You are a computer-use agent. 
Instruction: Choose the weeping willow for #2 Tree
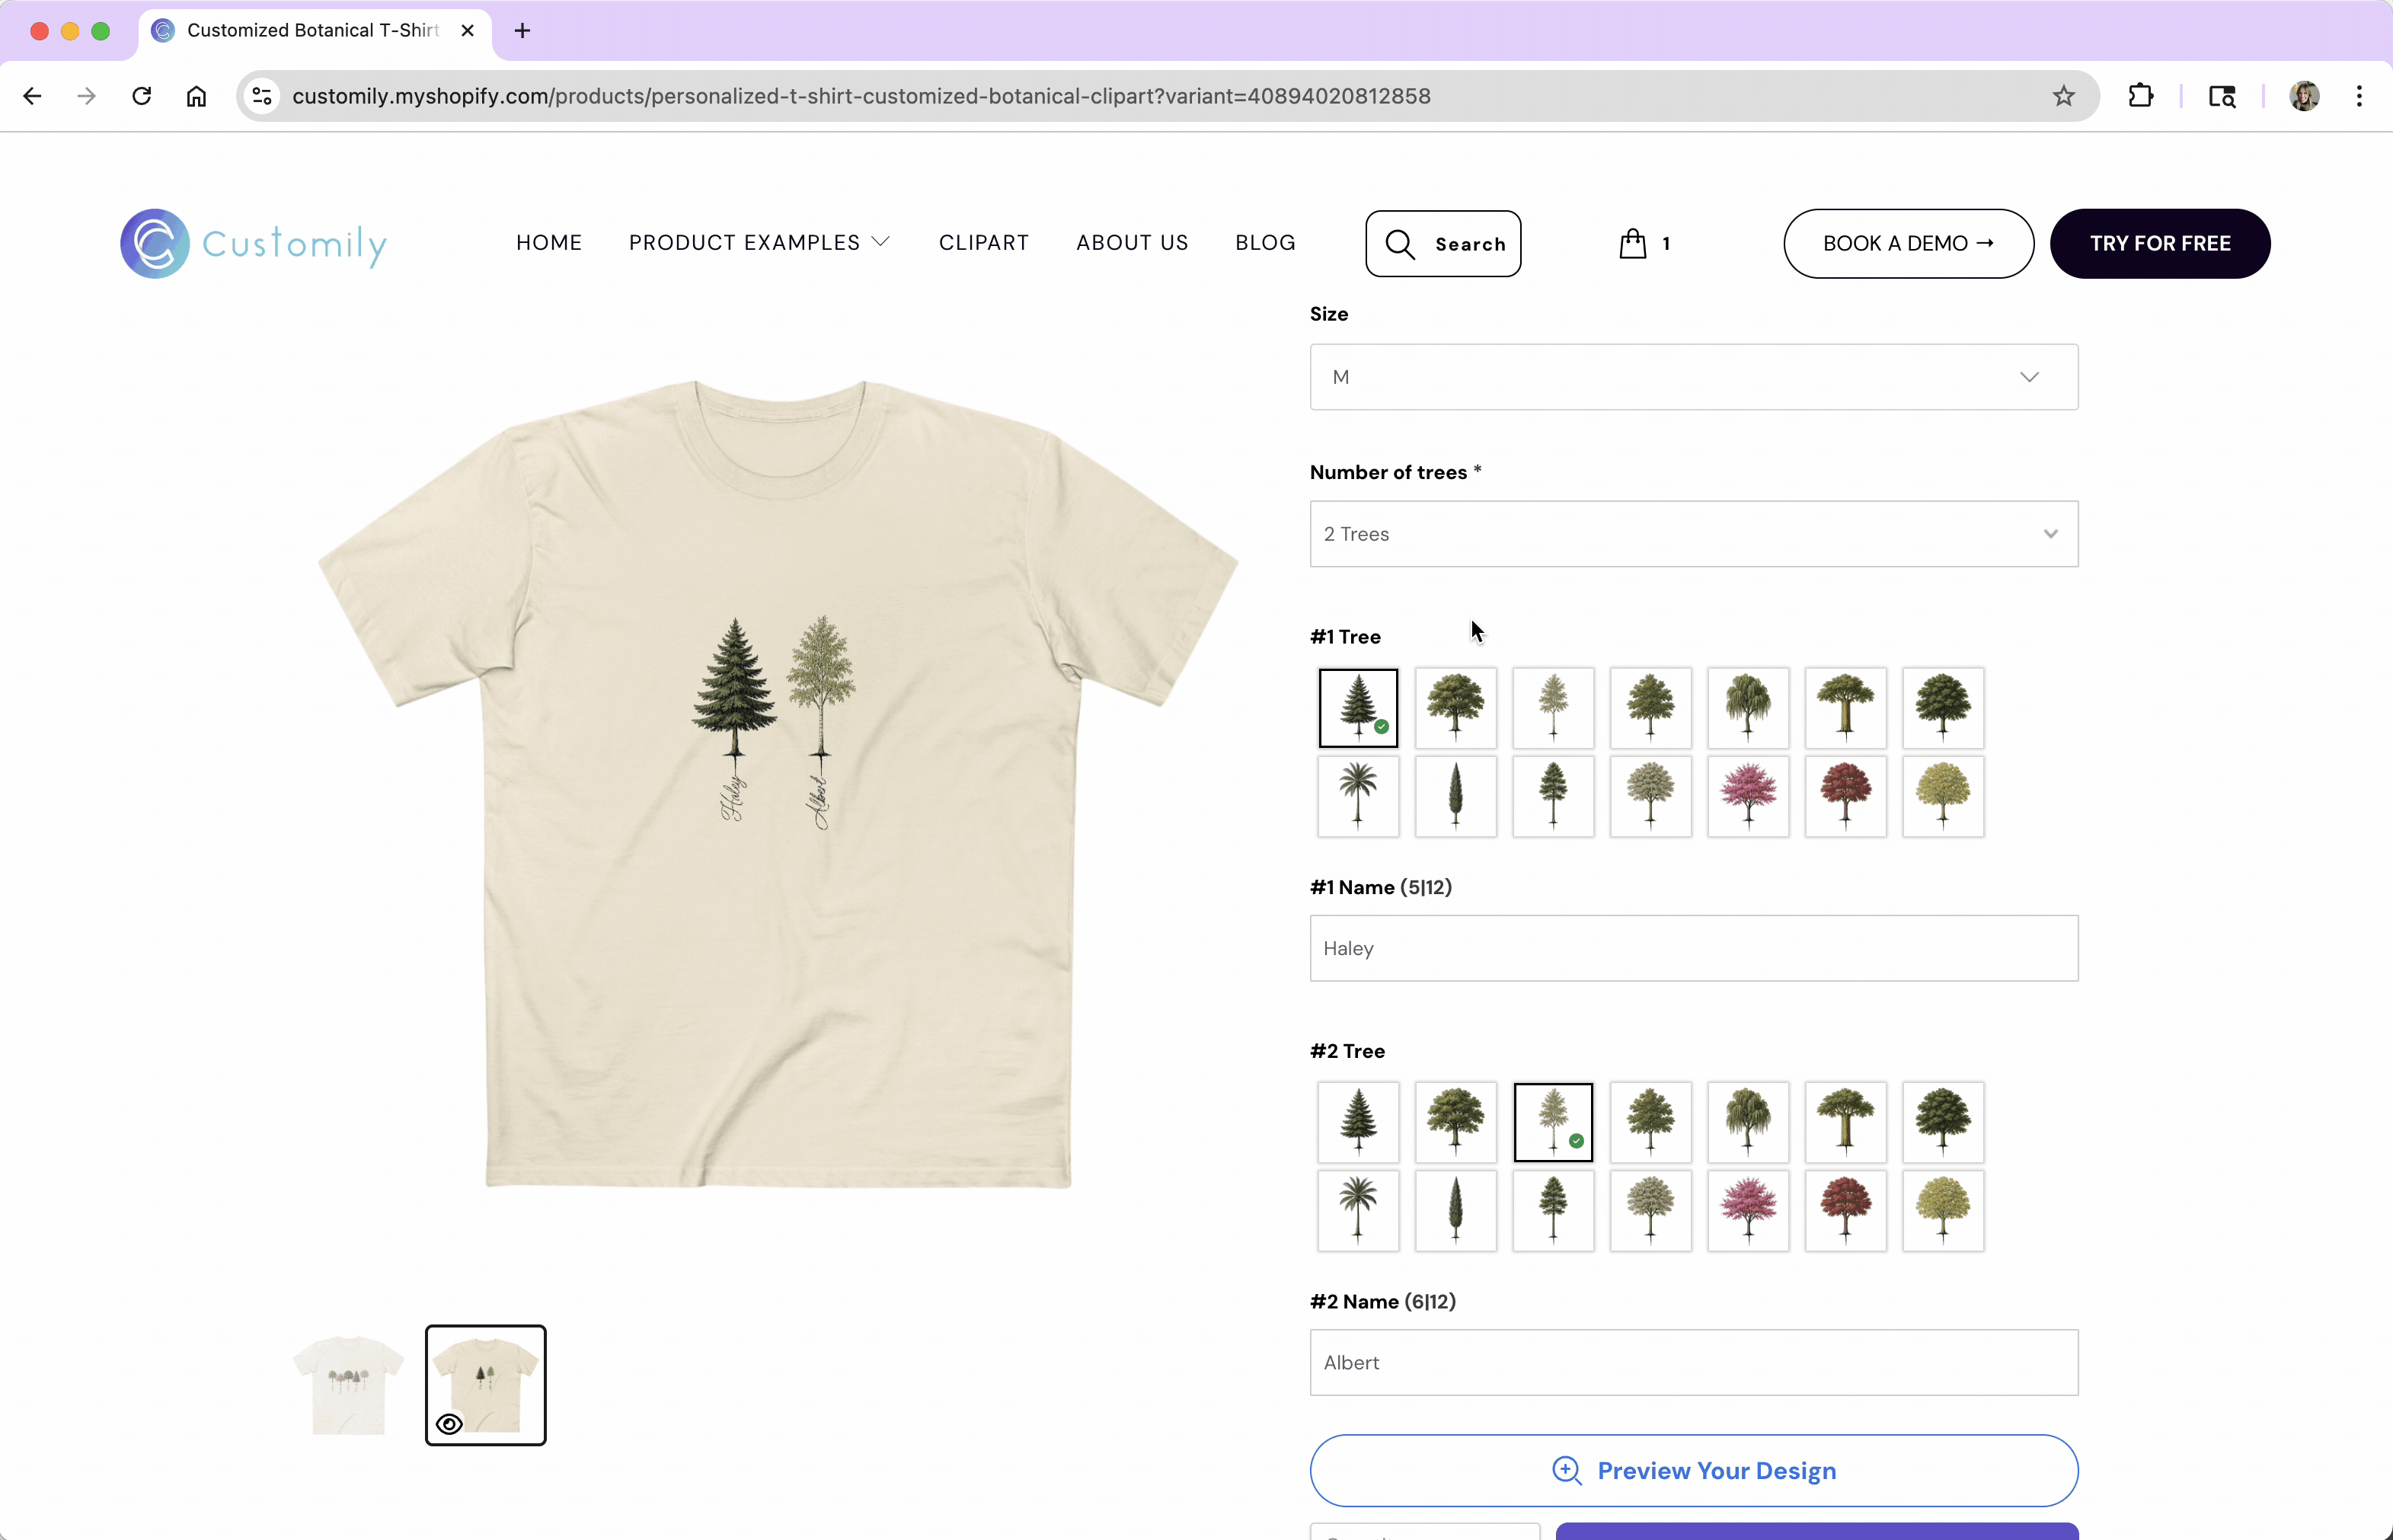pos(1747,1122)
